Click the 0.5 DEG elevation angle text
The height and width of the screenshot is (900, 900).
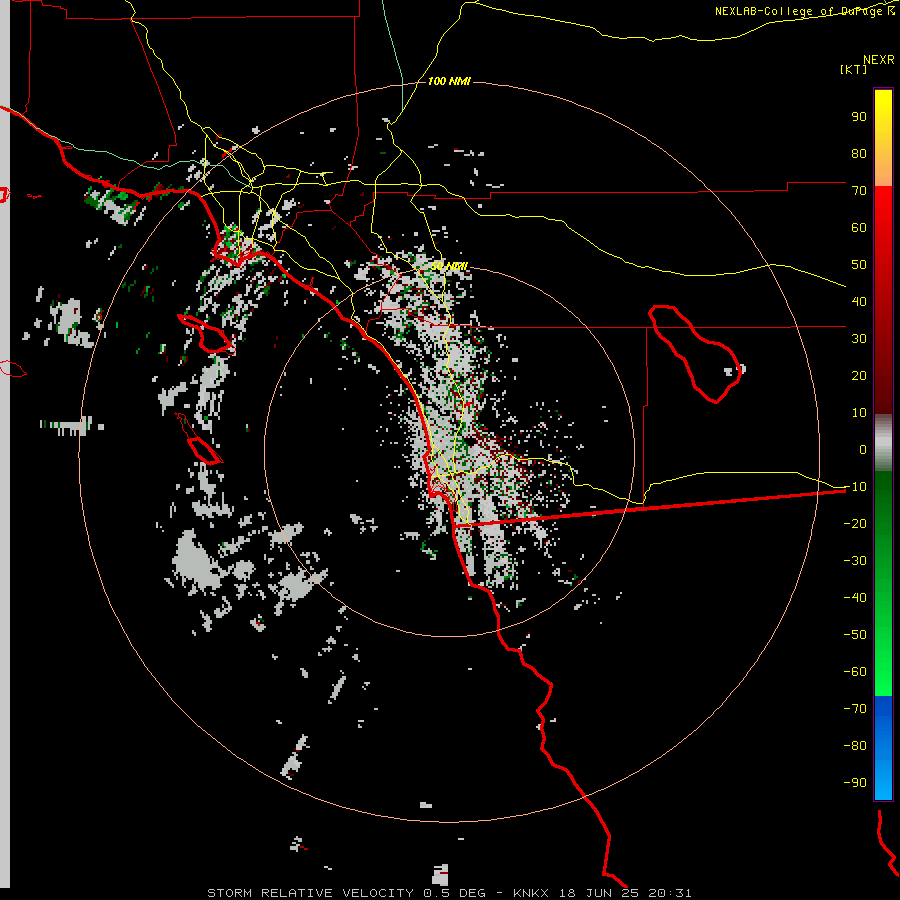(455, 893)
